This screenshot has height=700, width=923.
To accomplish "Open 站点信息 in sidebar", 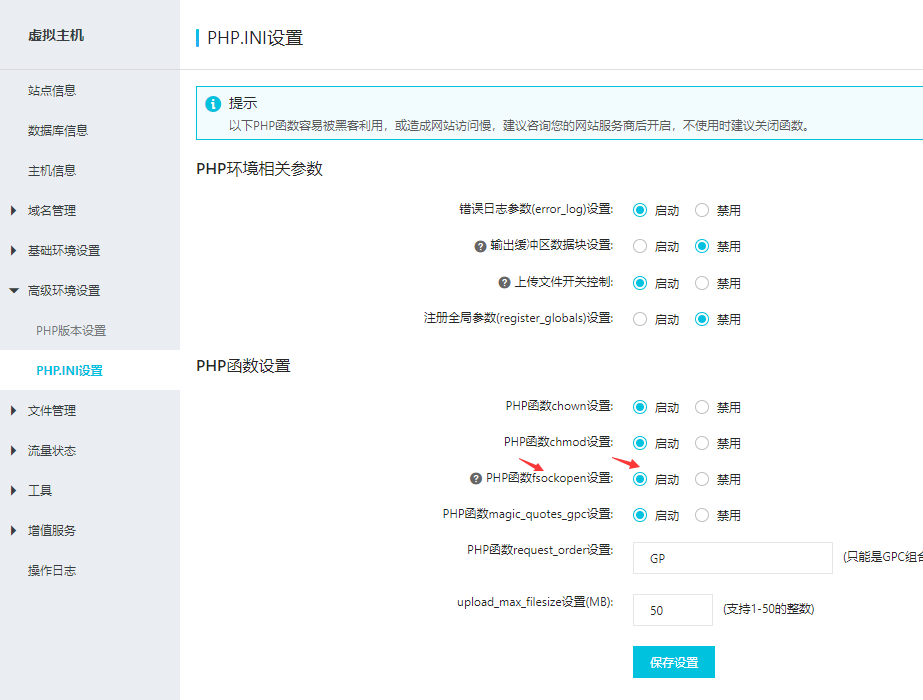I will click(x=52, y=91).
